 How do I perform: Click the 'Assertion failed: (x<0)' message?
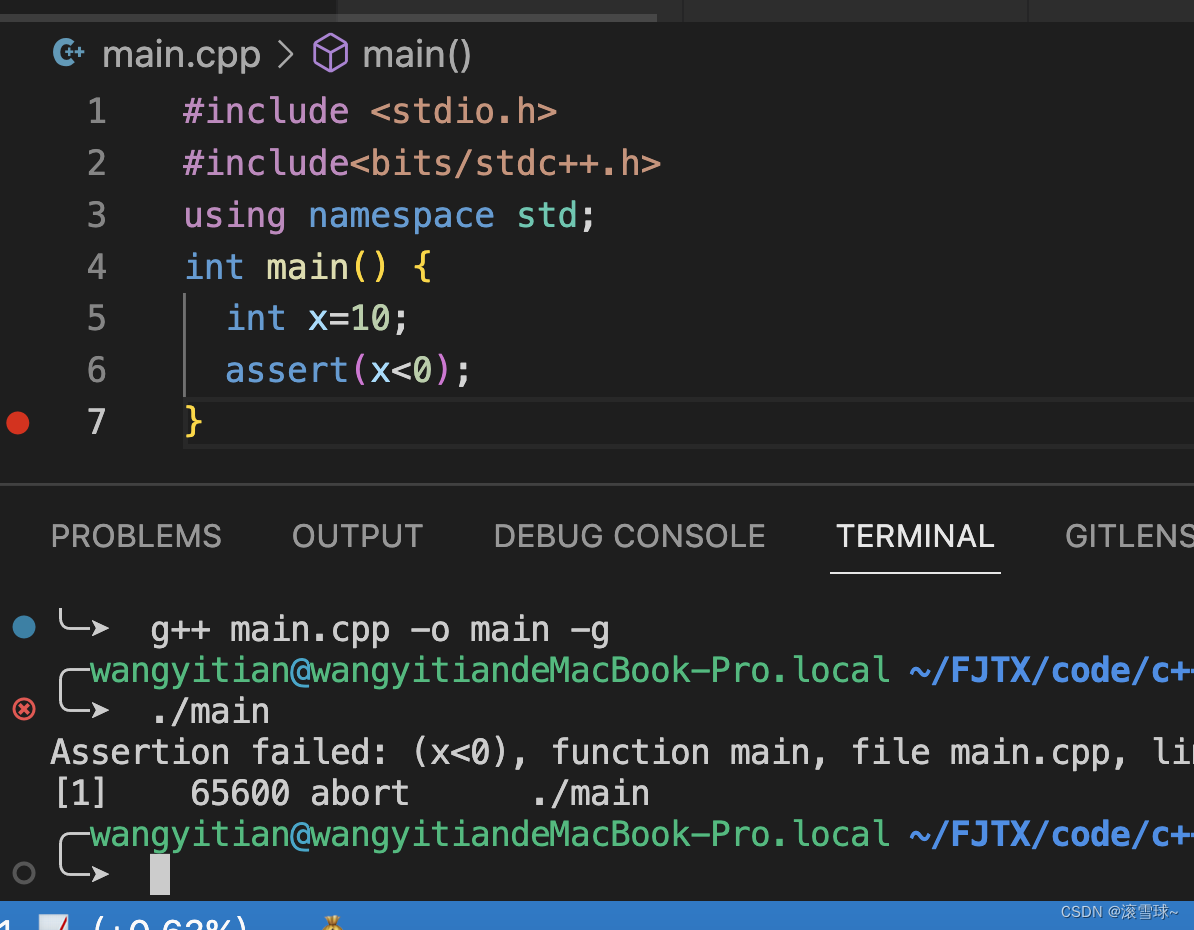[289, 753]
